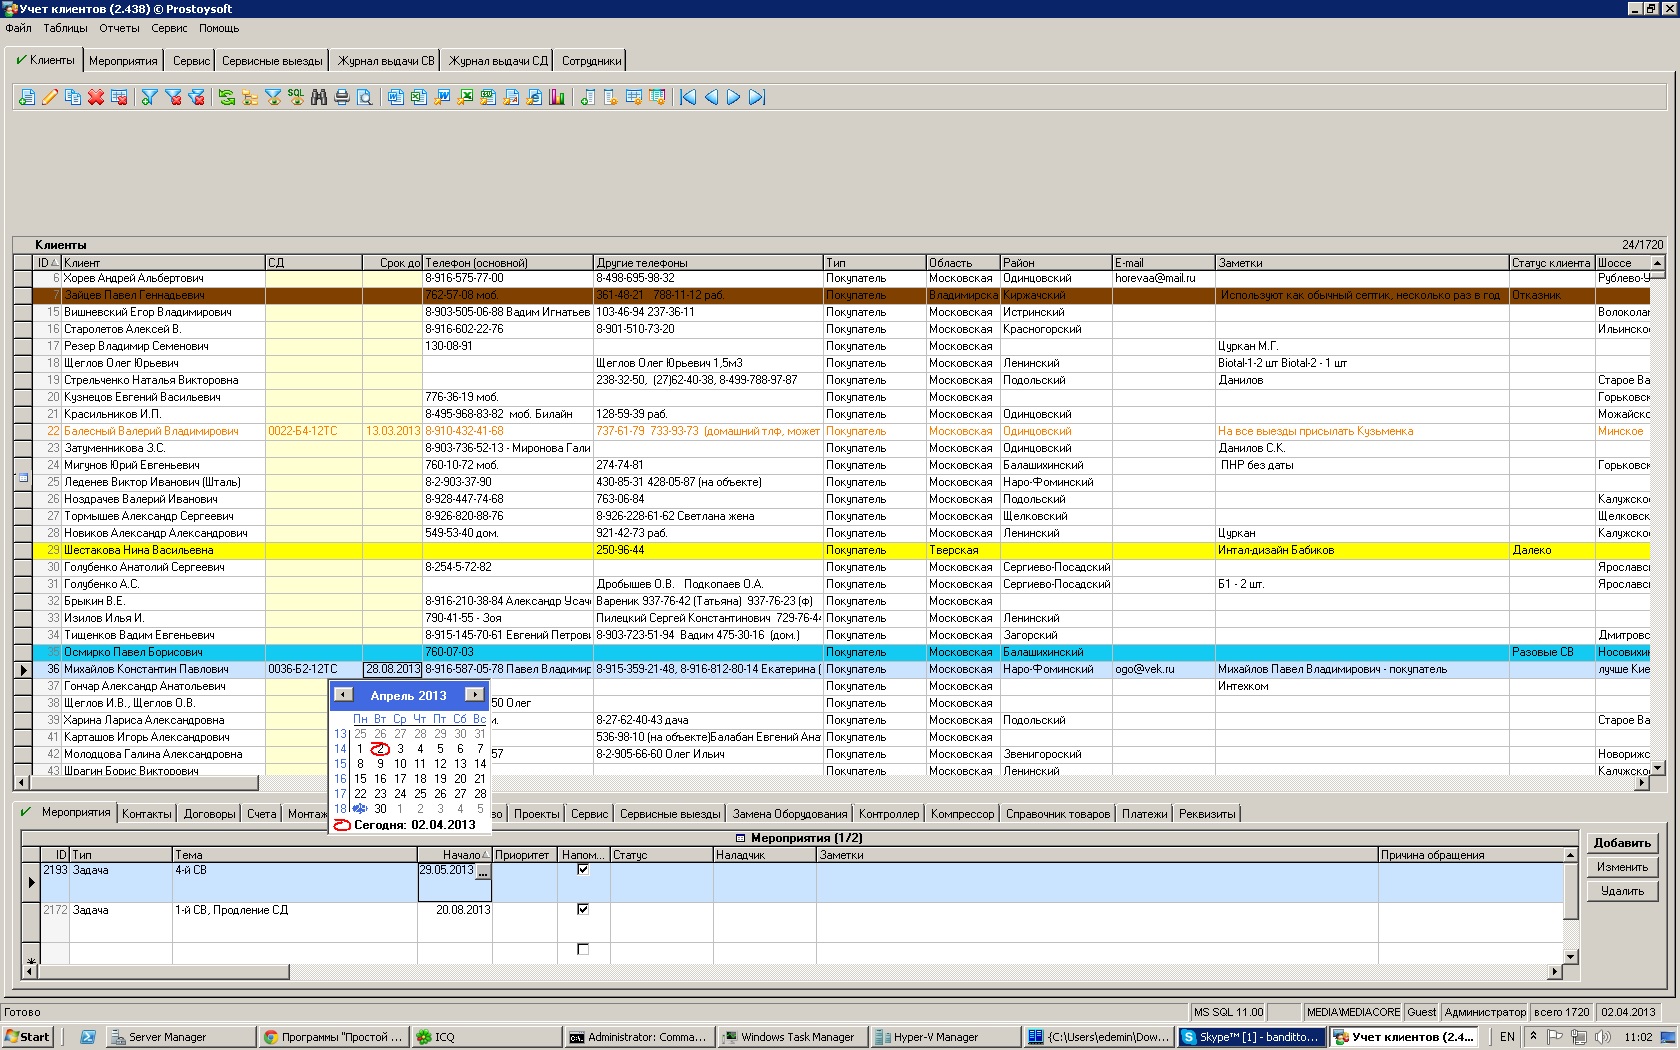Click the events grid vertical scrollbar down arrow
The height and width of the screenshot is (1050, 1680).
click(x=1570, y=957)
